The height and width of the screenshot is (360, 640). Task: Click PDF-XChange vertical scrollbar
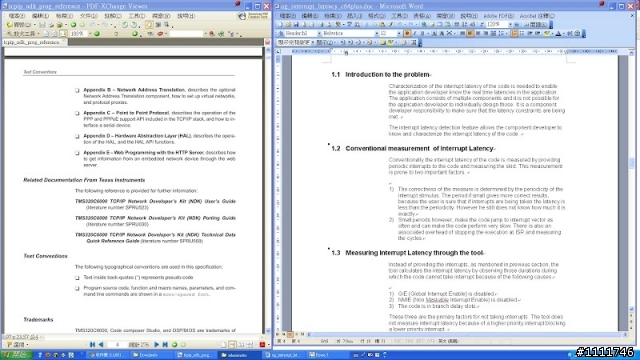point(268,190)
